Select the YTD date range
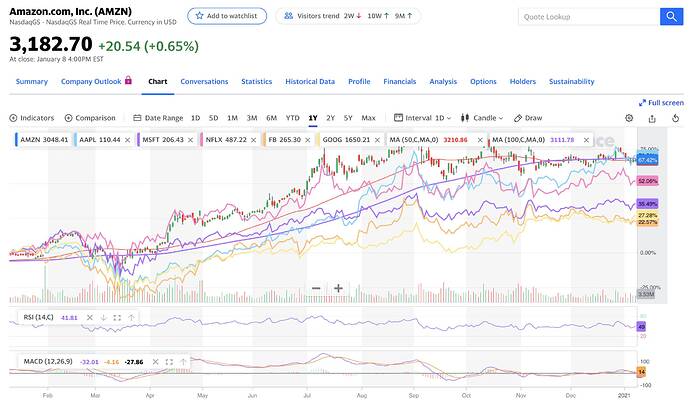 pos(293,118)
